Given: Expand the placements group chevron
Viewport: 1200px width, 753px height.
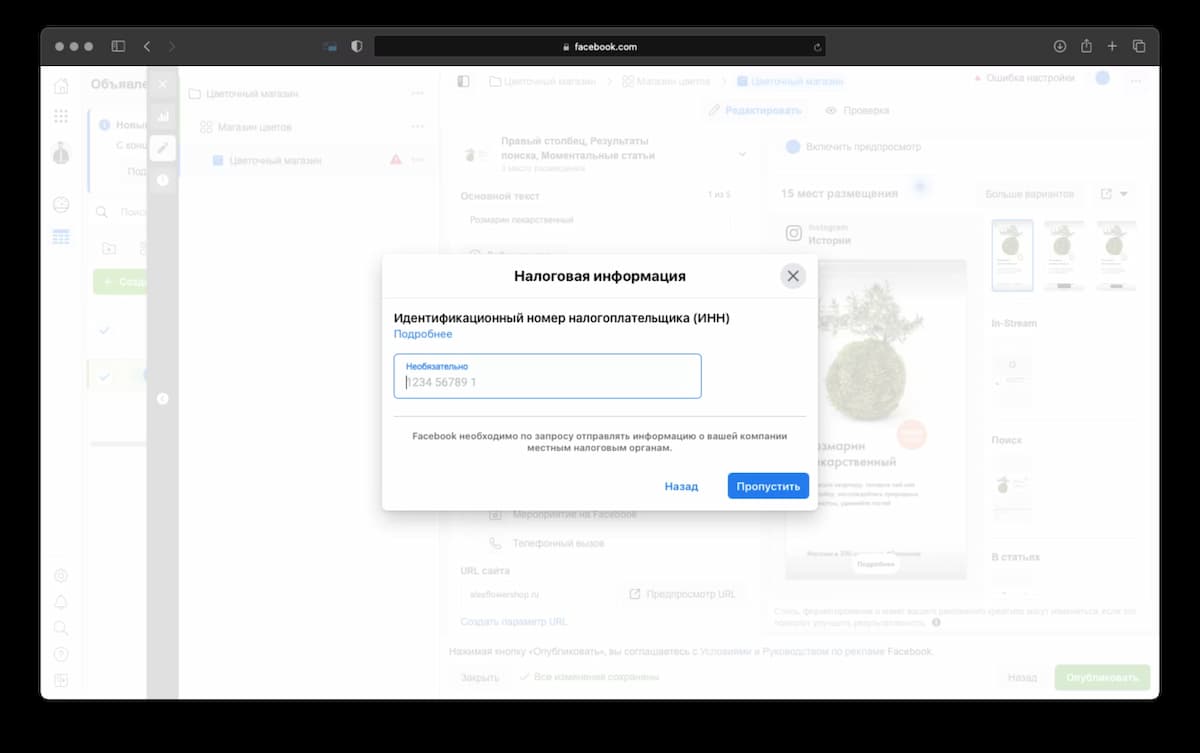Looking at the screenshot, I should (x=742, y=154).
